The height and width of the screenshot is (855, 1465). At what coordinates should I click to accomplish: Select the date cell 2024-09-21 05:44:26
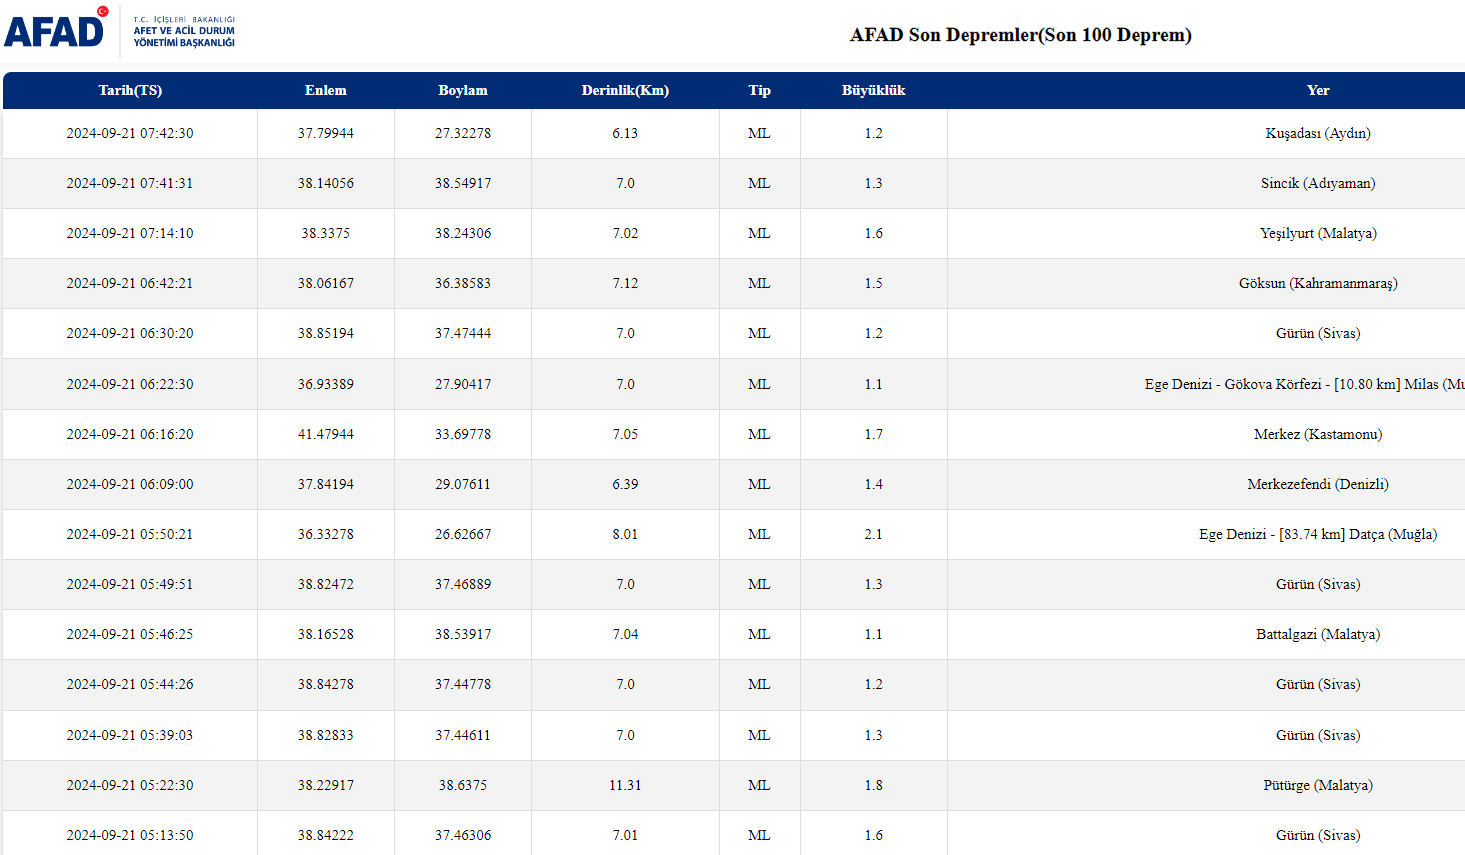[x=130, y=684]
